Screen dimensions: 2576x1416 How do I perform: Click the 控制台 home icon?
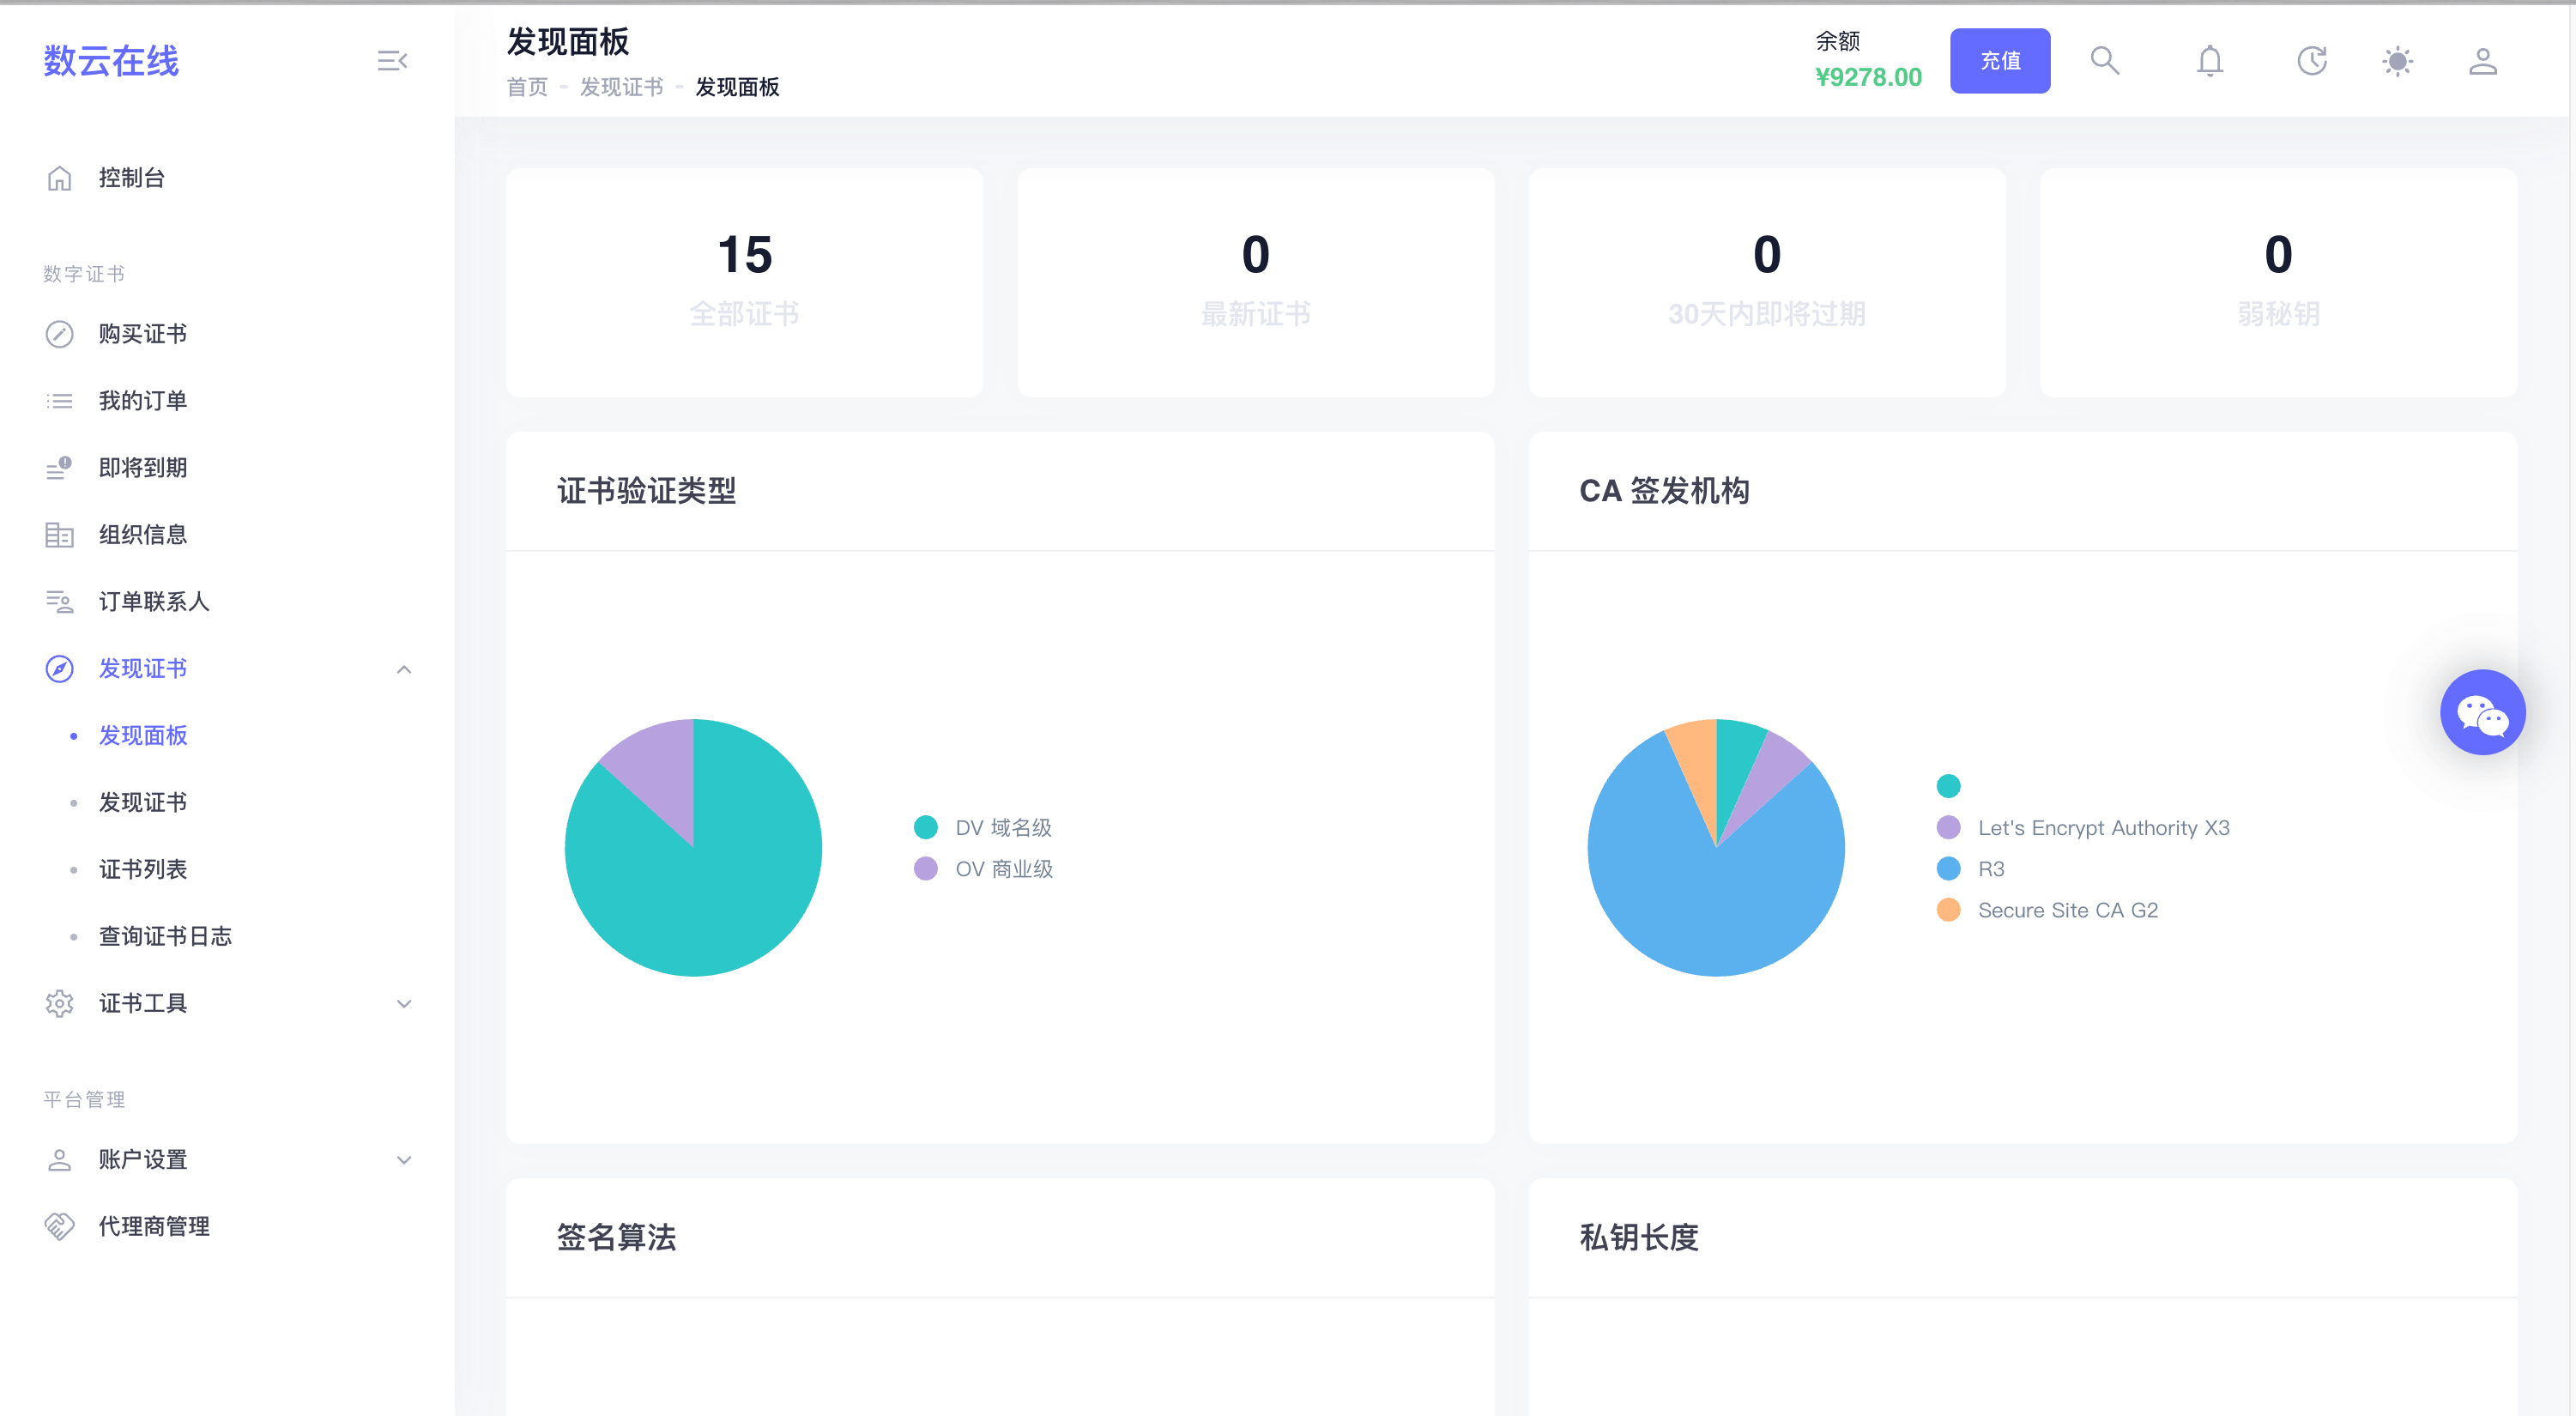[60, 178]
